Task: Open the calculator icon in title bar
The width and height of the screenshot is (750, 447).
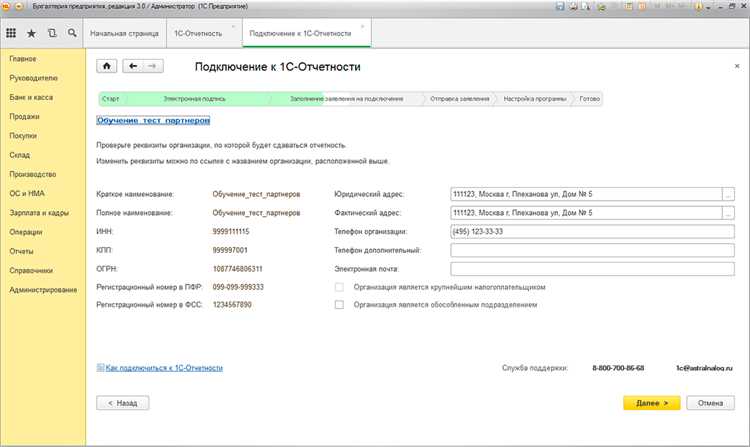Action: pyautogui.click(x=629, y=6)
